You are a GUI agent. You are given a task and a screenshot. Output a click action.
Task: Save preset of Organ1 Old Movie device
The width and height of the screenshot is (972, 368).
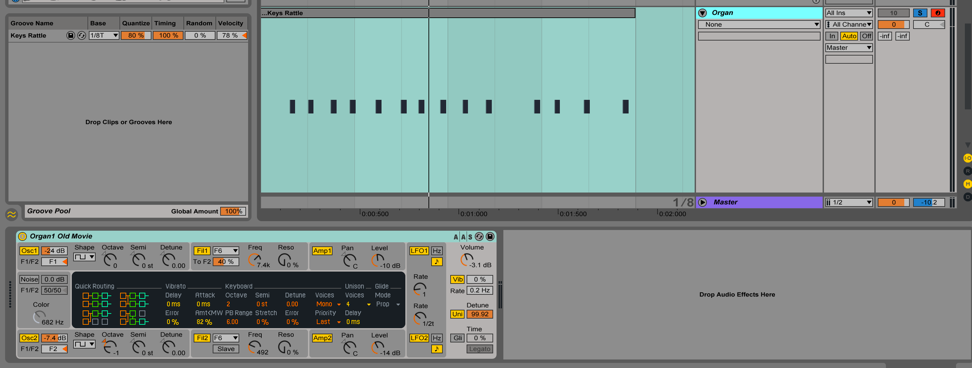click(x=490, y=236)
